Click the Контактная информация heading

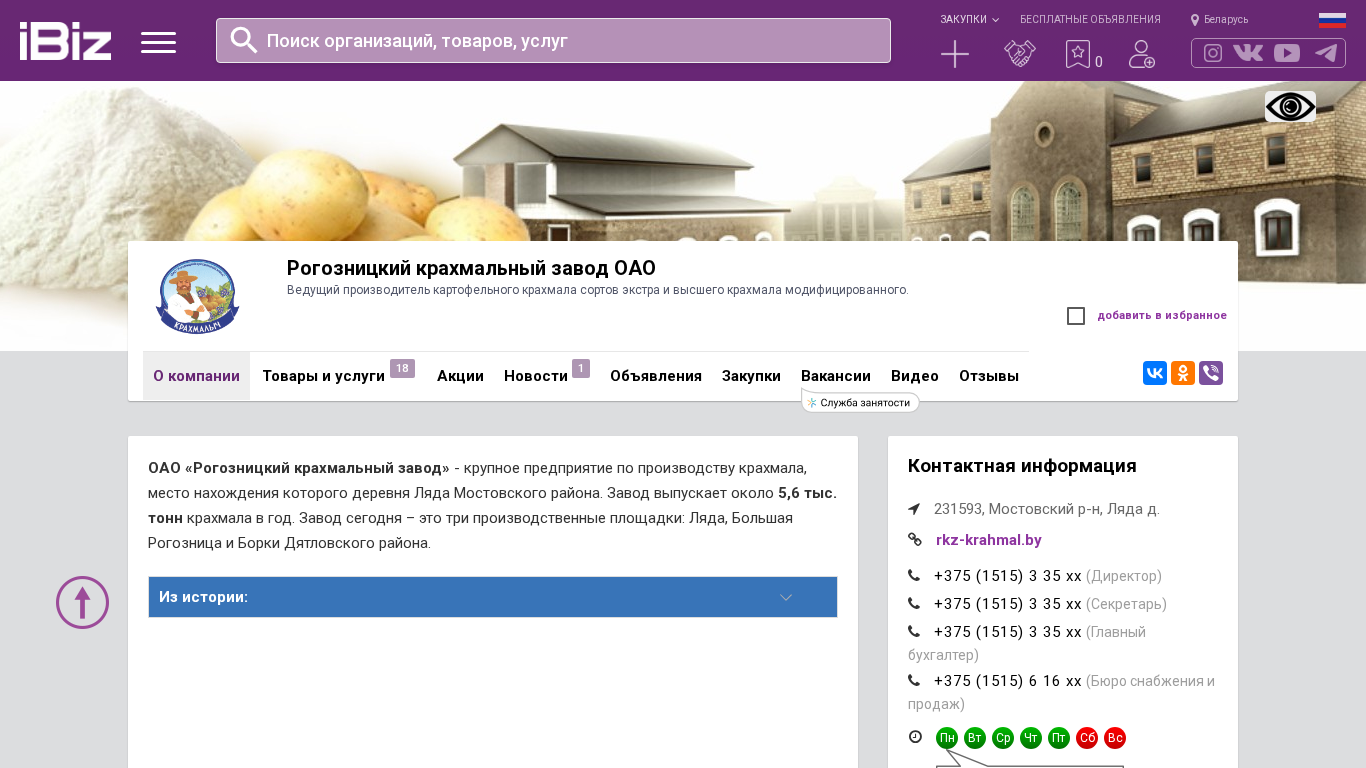1022,466
